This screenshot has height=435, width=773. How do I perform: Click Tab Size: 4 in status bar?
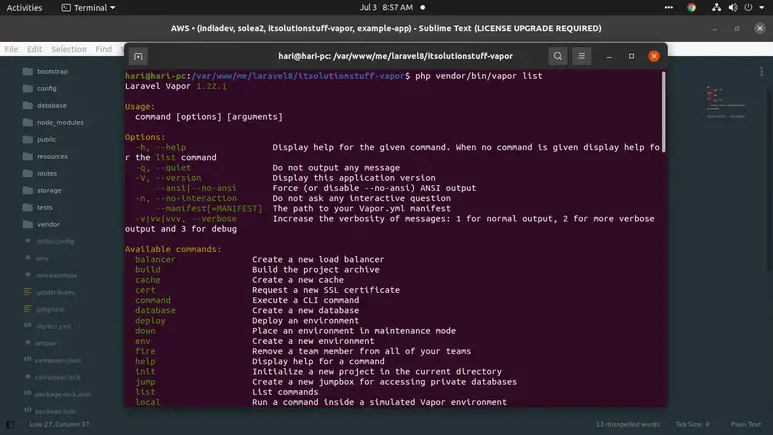pyautogui.click(x=692, y=424)
